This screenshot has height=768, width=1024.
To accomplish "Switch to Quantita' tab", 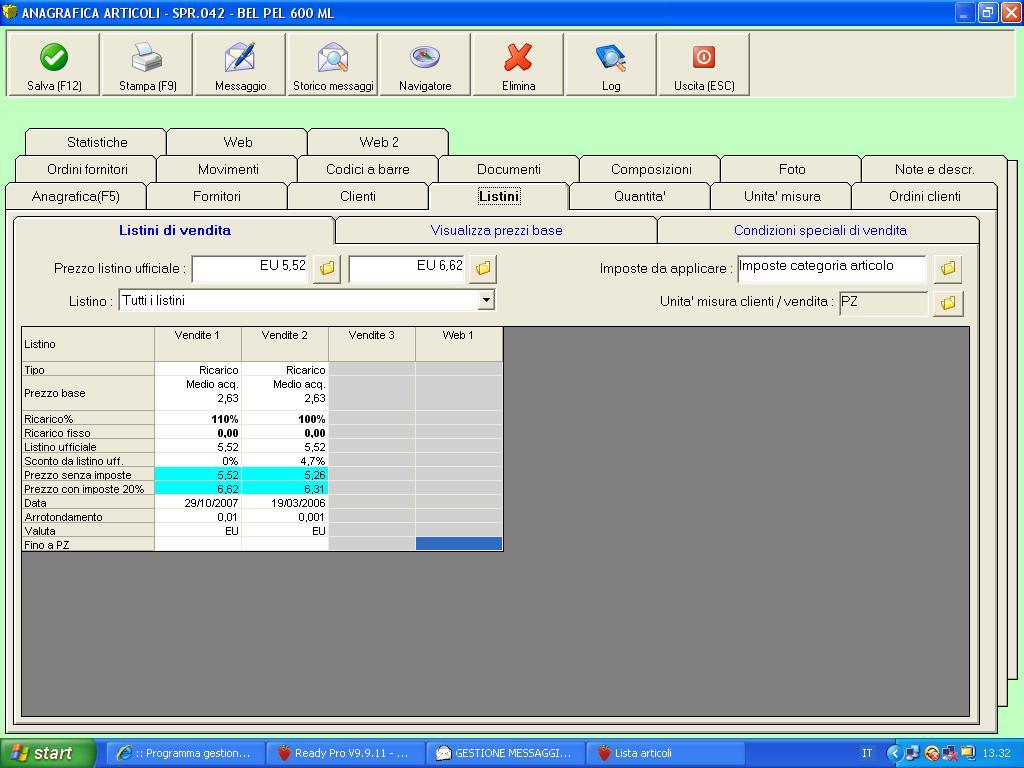I will 640,197.
